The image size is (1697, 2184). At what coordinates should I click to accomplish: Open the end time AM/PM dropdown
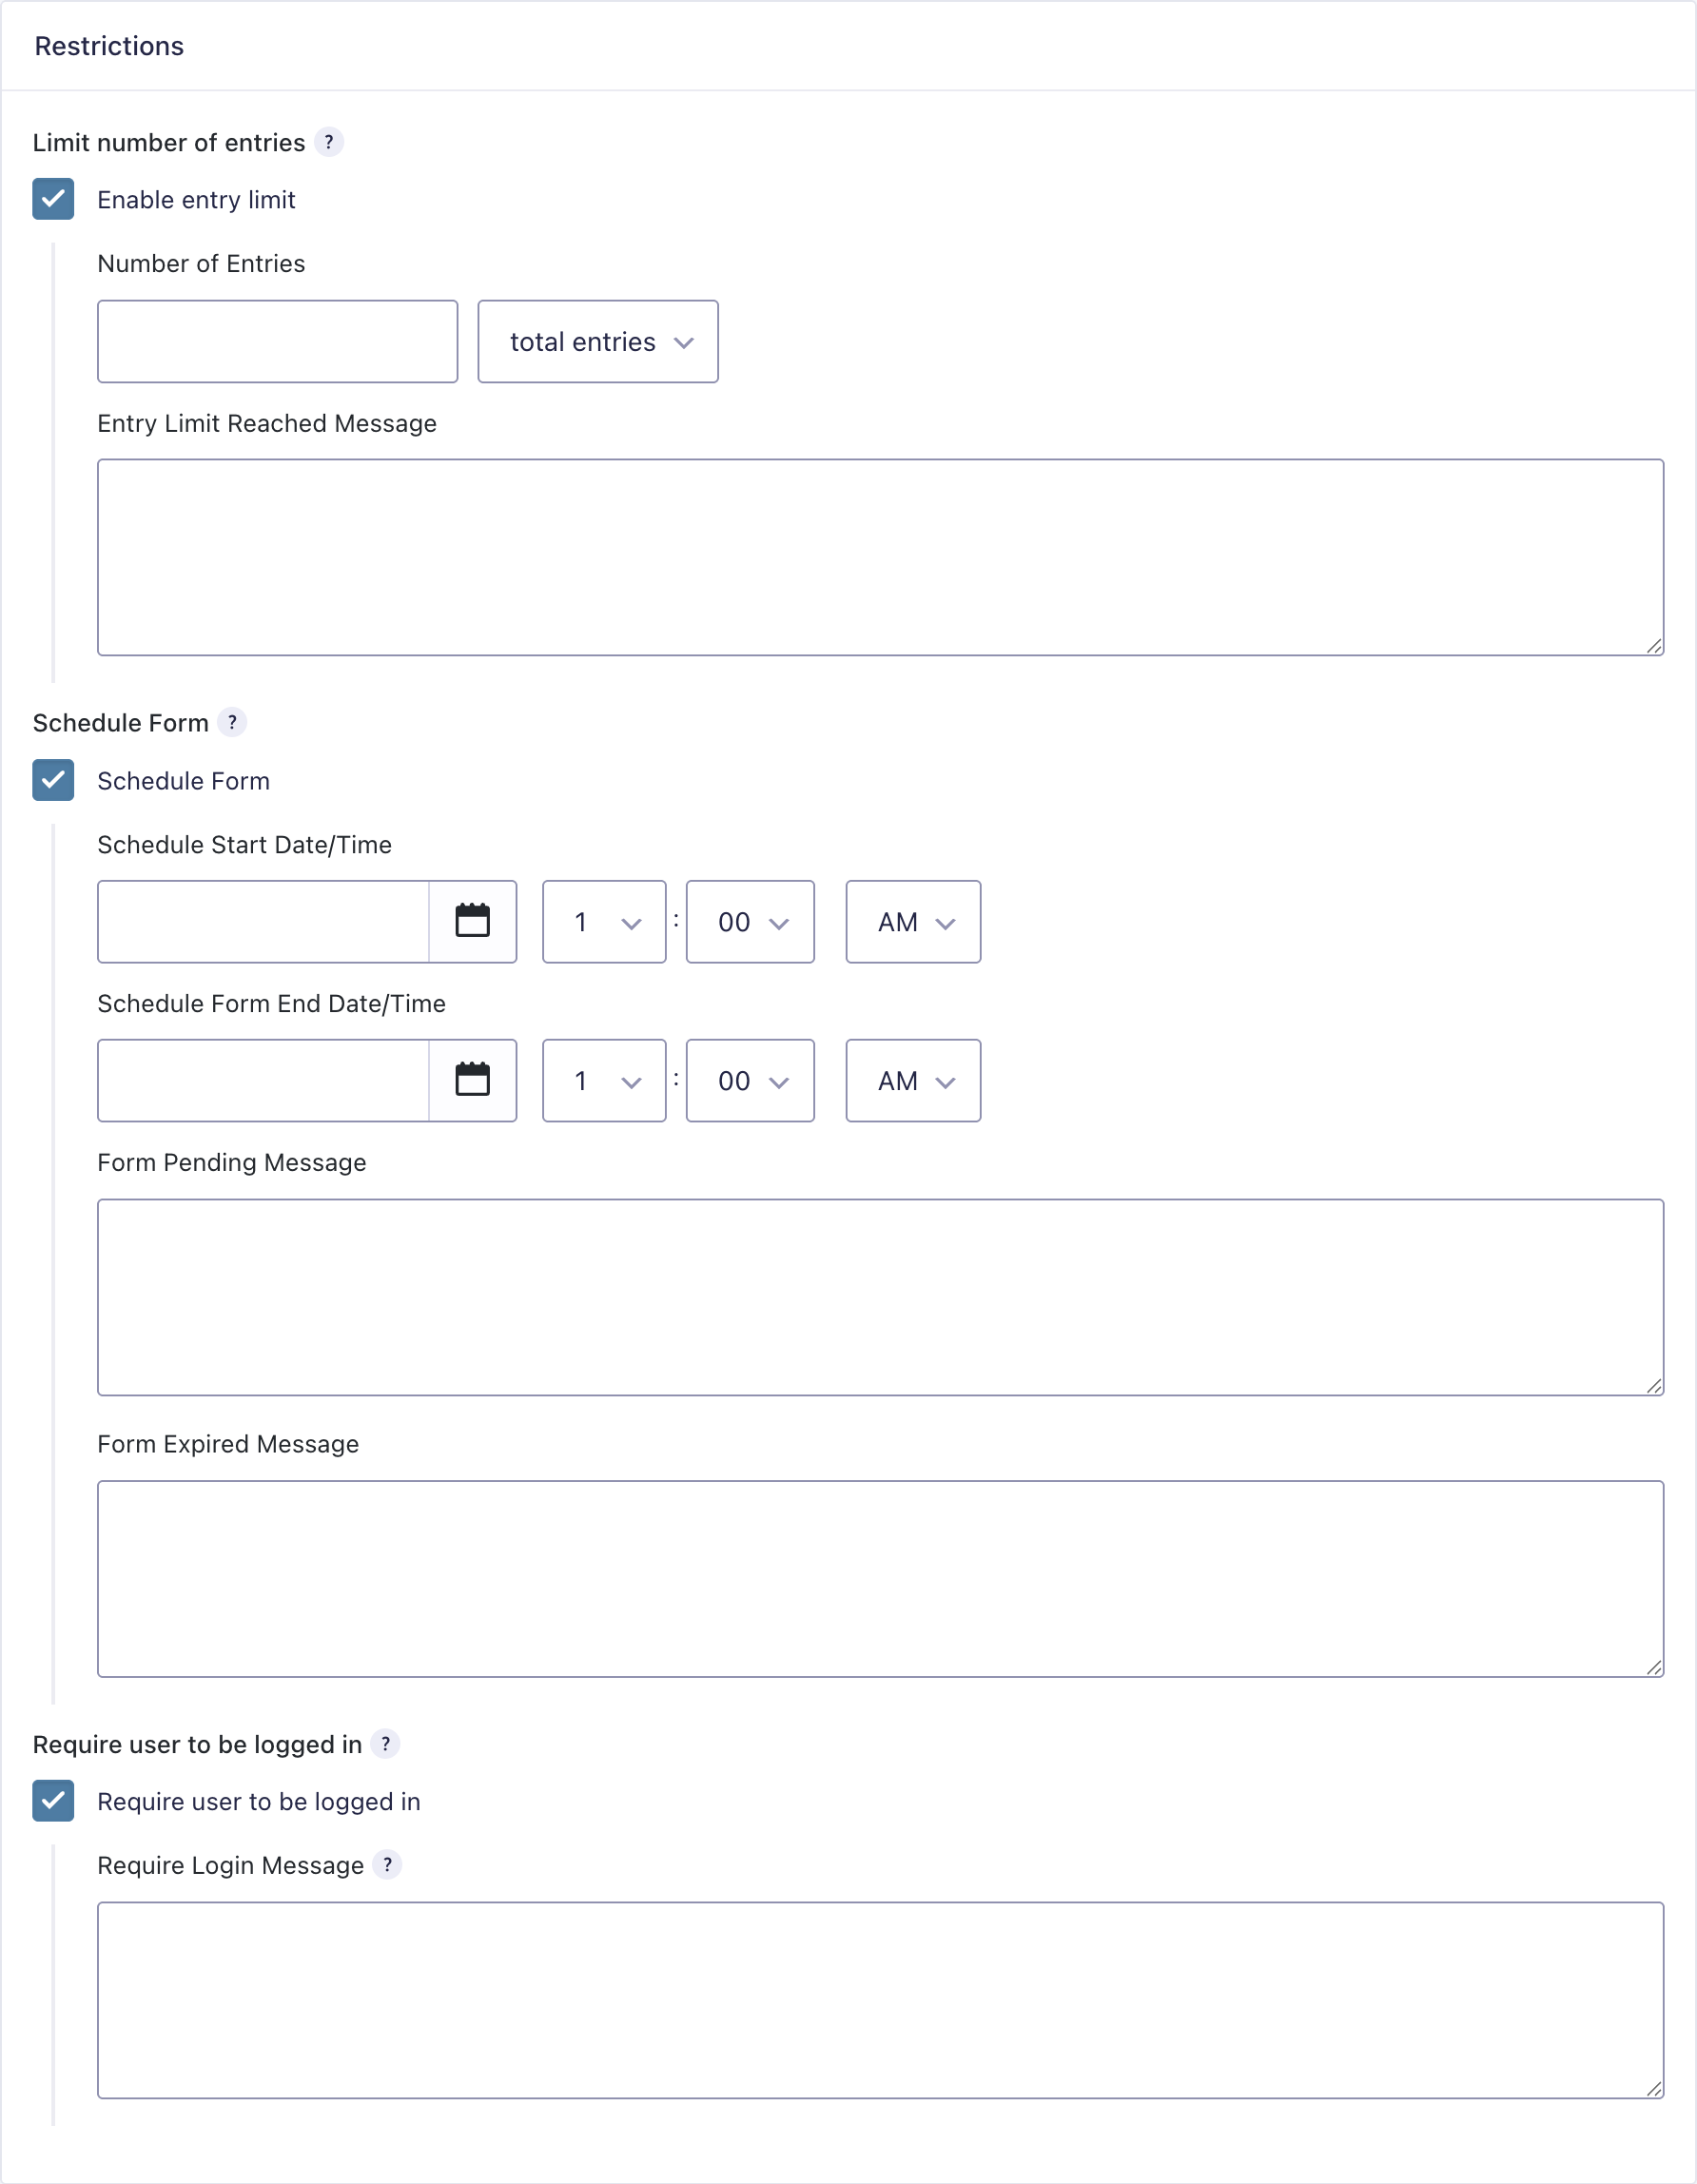(911, 1080)
